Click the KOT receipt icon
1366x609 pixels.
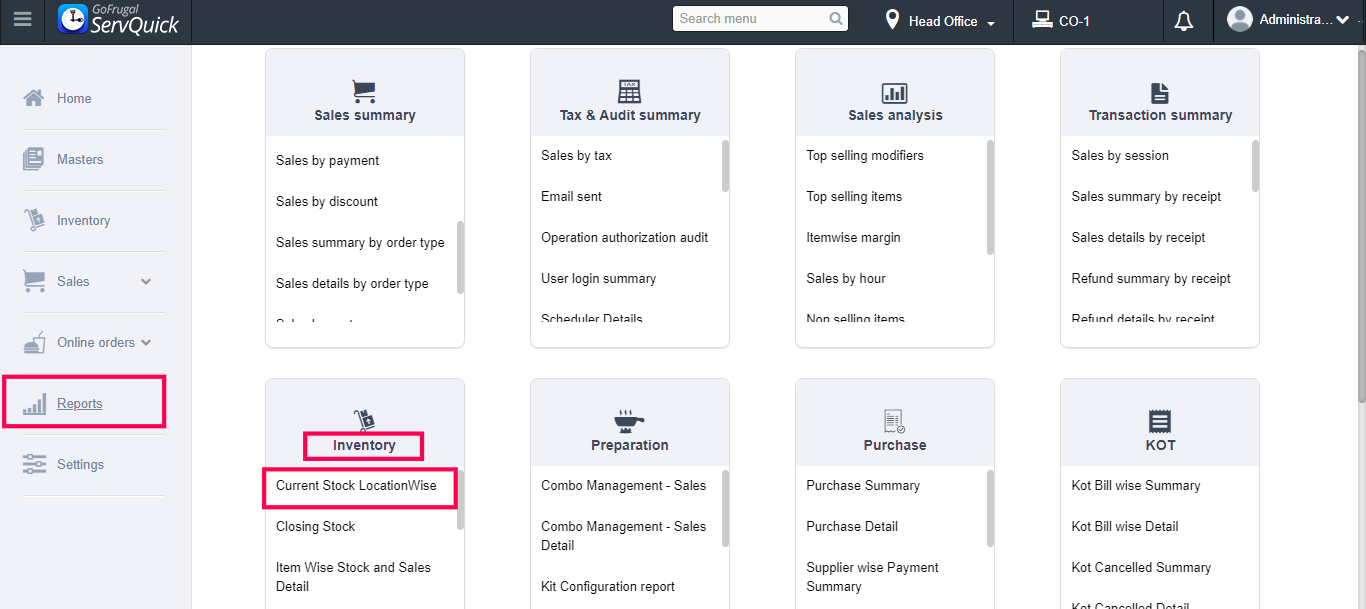click(1160, 421)
